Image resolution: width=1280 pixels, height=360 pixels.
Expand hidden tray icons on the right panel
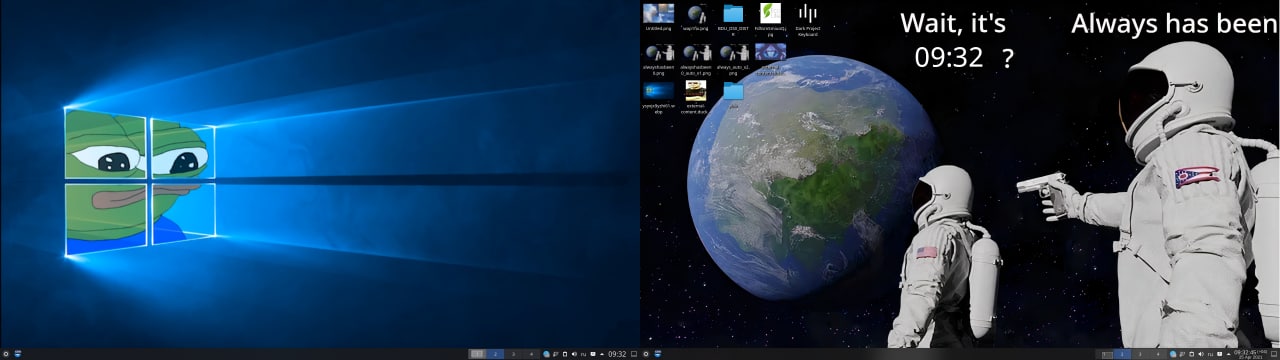pyautogui.click(x=1228, y=354)
